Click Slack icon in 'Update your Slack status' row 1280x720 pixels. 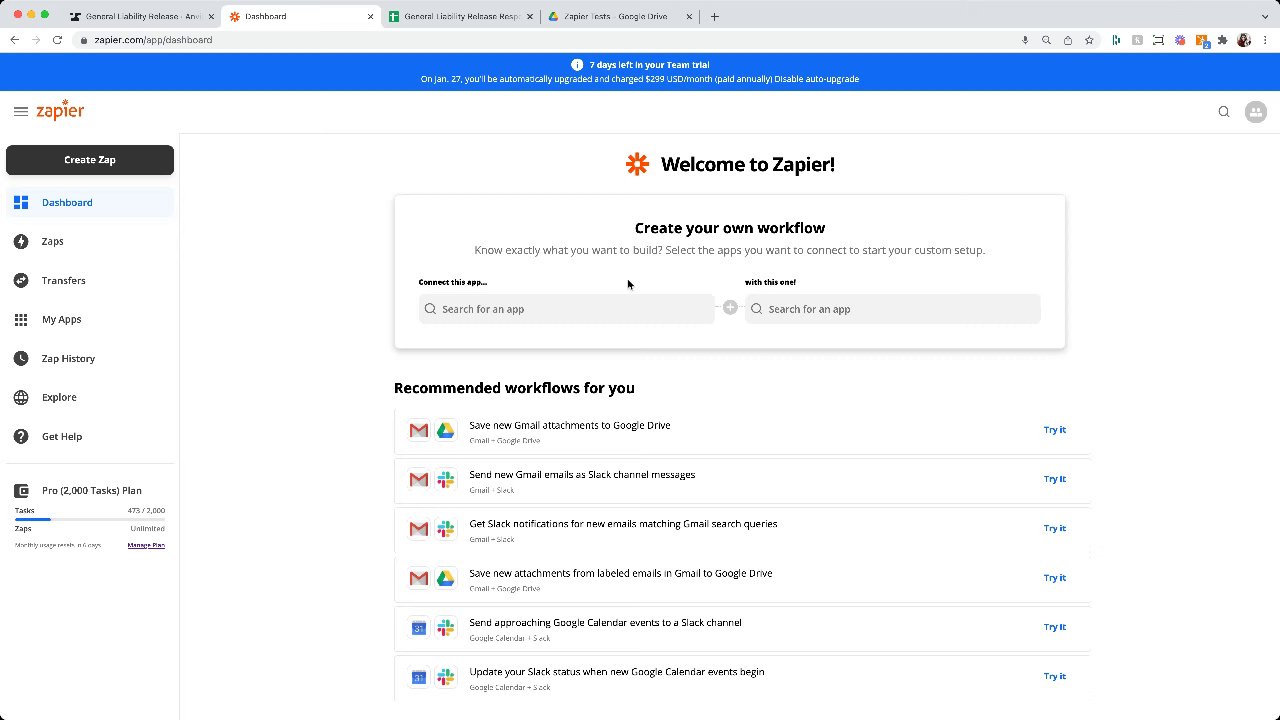446,677
